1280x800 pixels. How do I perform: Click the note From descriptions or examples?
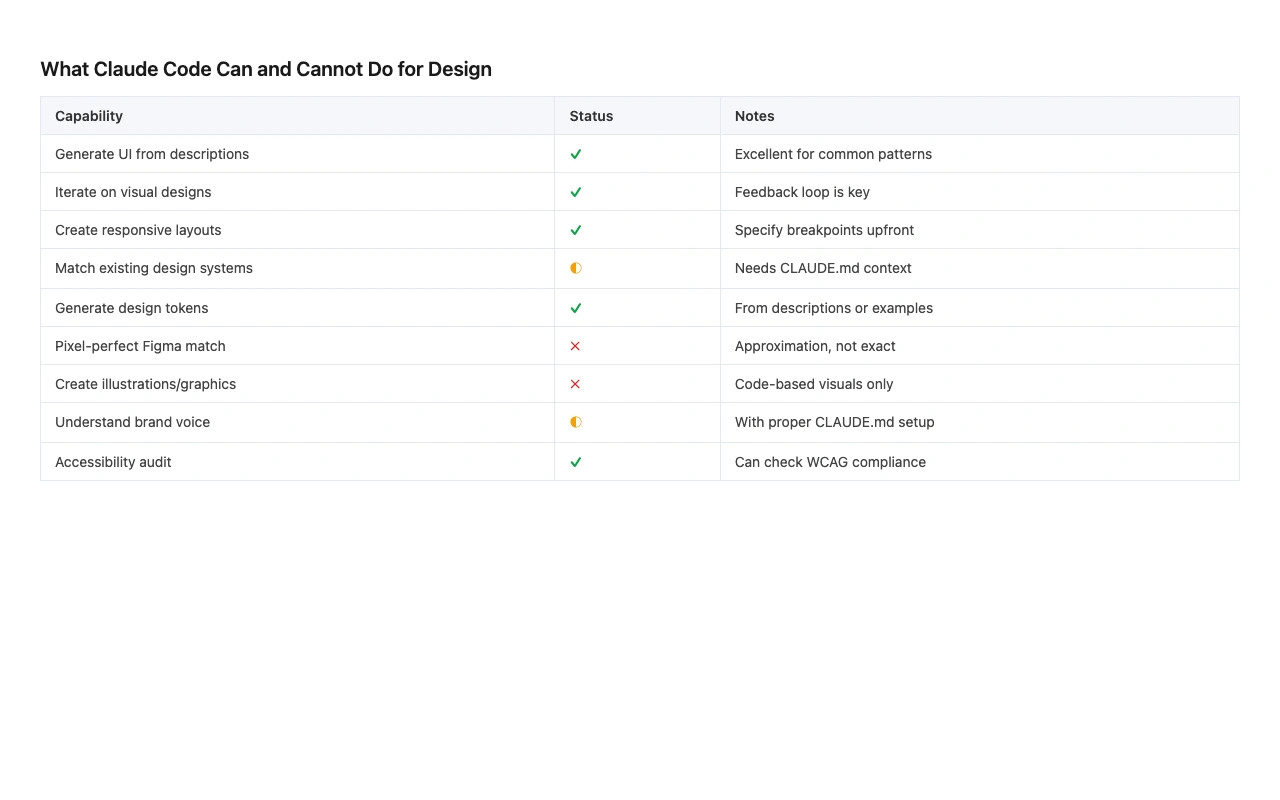click(x=834, y=308)
